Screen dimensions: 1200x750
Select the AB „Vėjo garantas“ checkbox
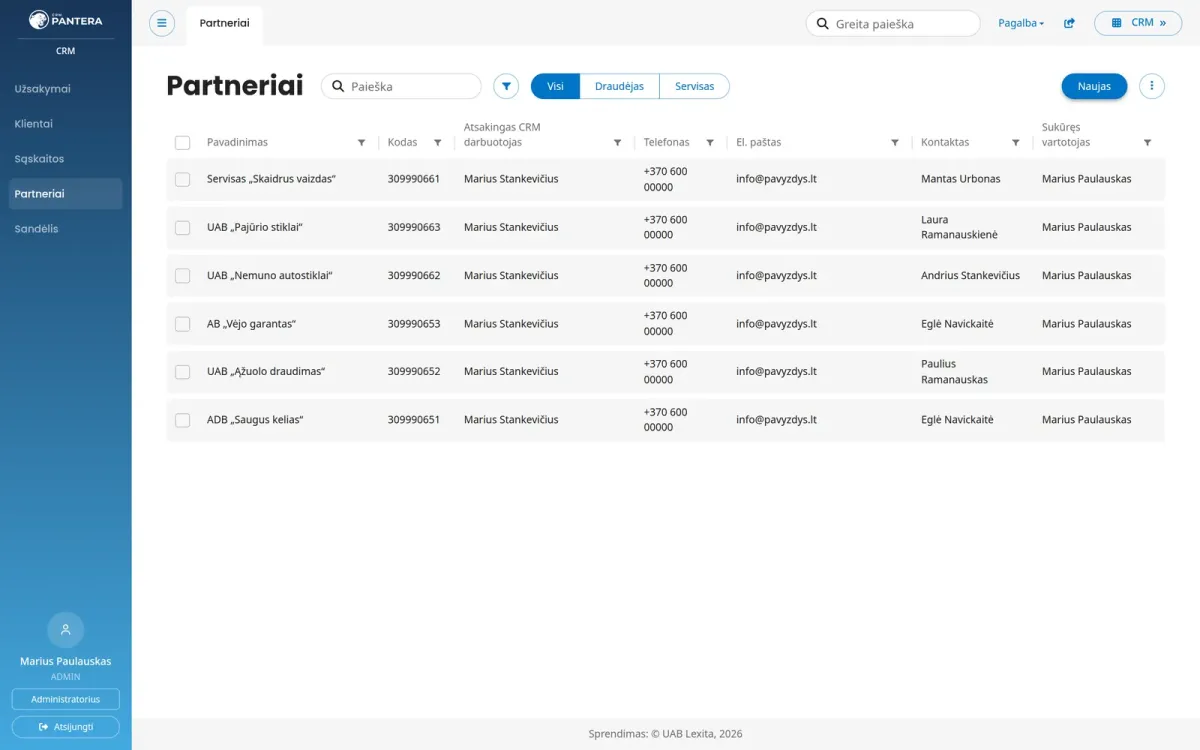point(182,324)
